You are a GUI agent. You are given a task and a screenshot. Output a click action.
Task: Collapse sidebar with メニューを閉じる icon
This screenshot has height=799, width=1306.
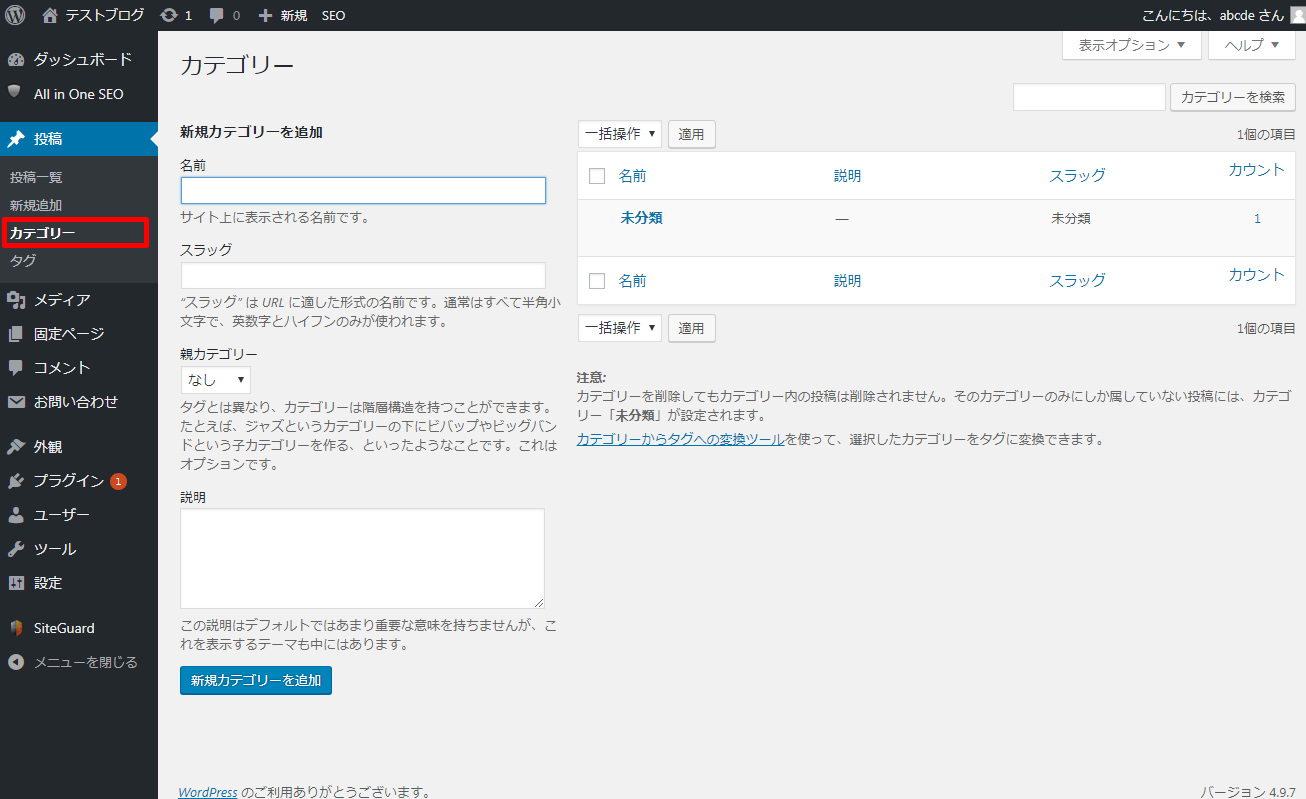[15, 662]
